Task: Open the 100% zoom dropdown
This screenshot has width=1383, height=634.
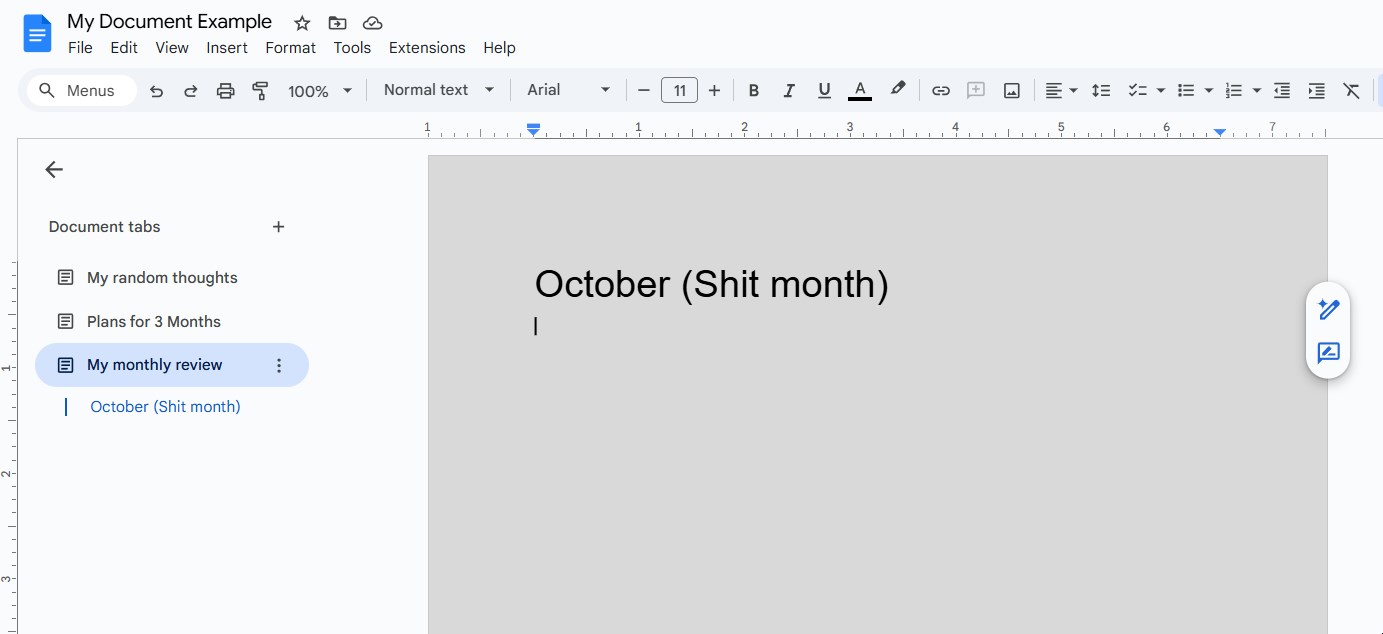Action: point(320,91)
